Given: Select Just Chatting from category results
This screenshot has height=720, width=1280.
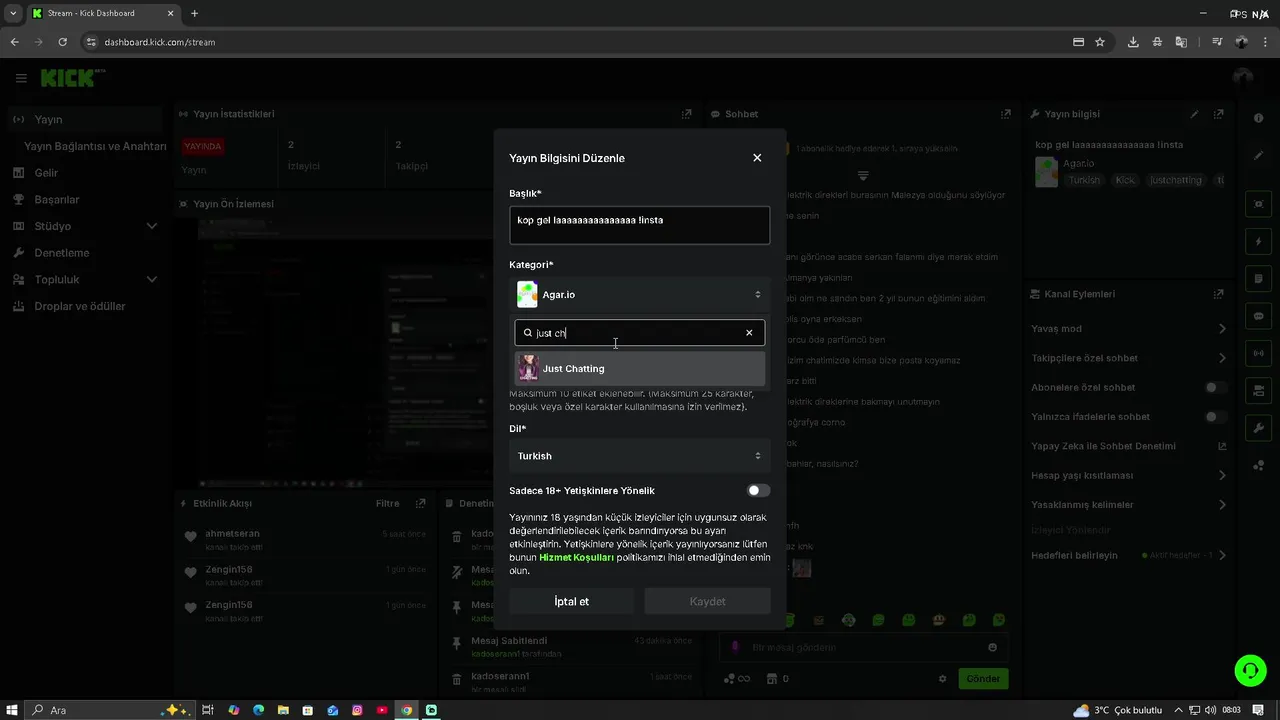Looking at the screenshot, I should 640,368.
